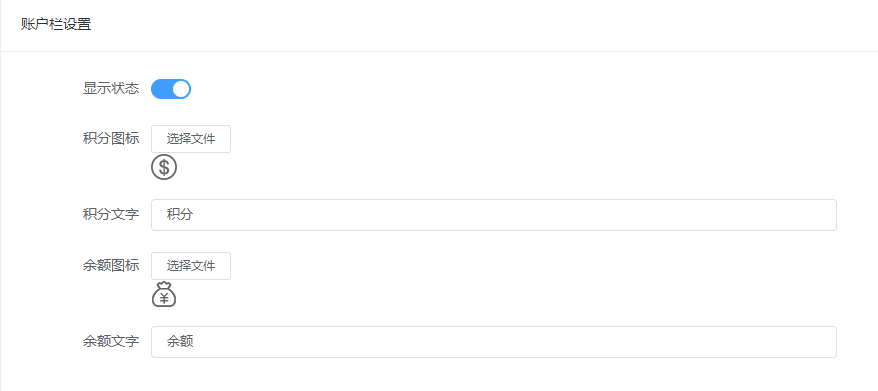Click the blue track of the 显示状态 toggle

(161, 89)
